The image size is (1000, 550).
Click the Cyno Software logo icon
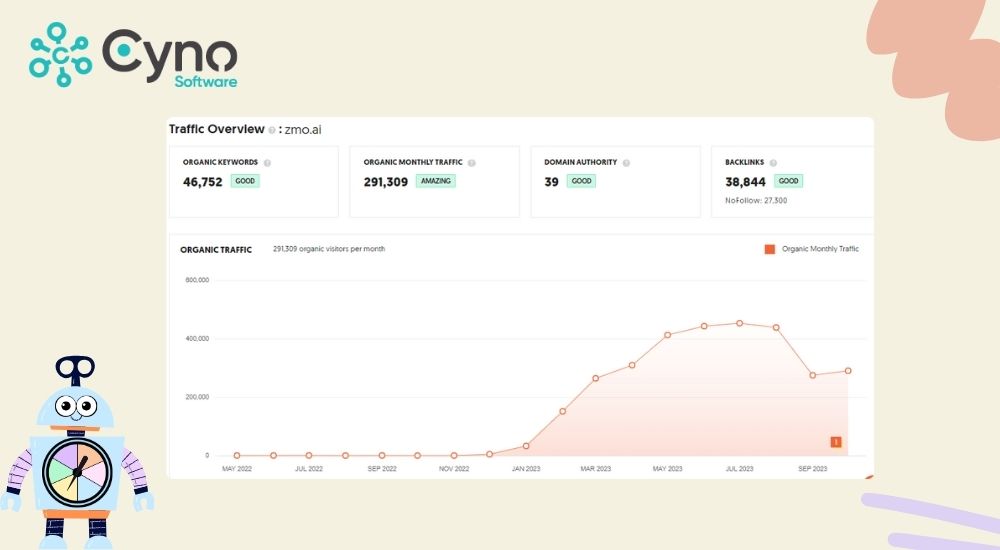pyautogui.click(x=60, y=54)
